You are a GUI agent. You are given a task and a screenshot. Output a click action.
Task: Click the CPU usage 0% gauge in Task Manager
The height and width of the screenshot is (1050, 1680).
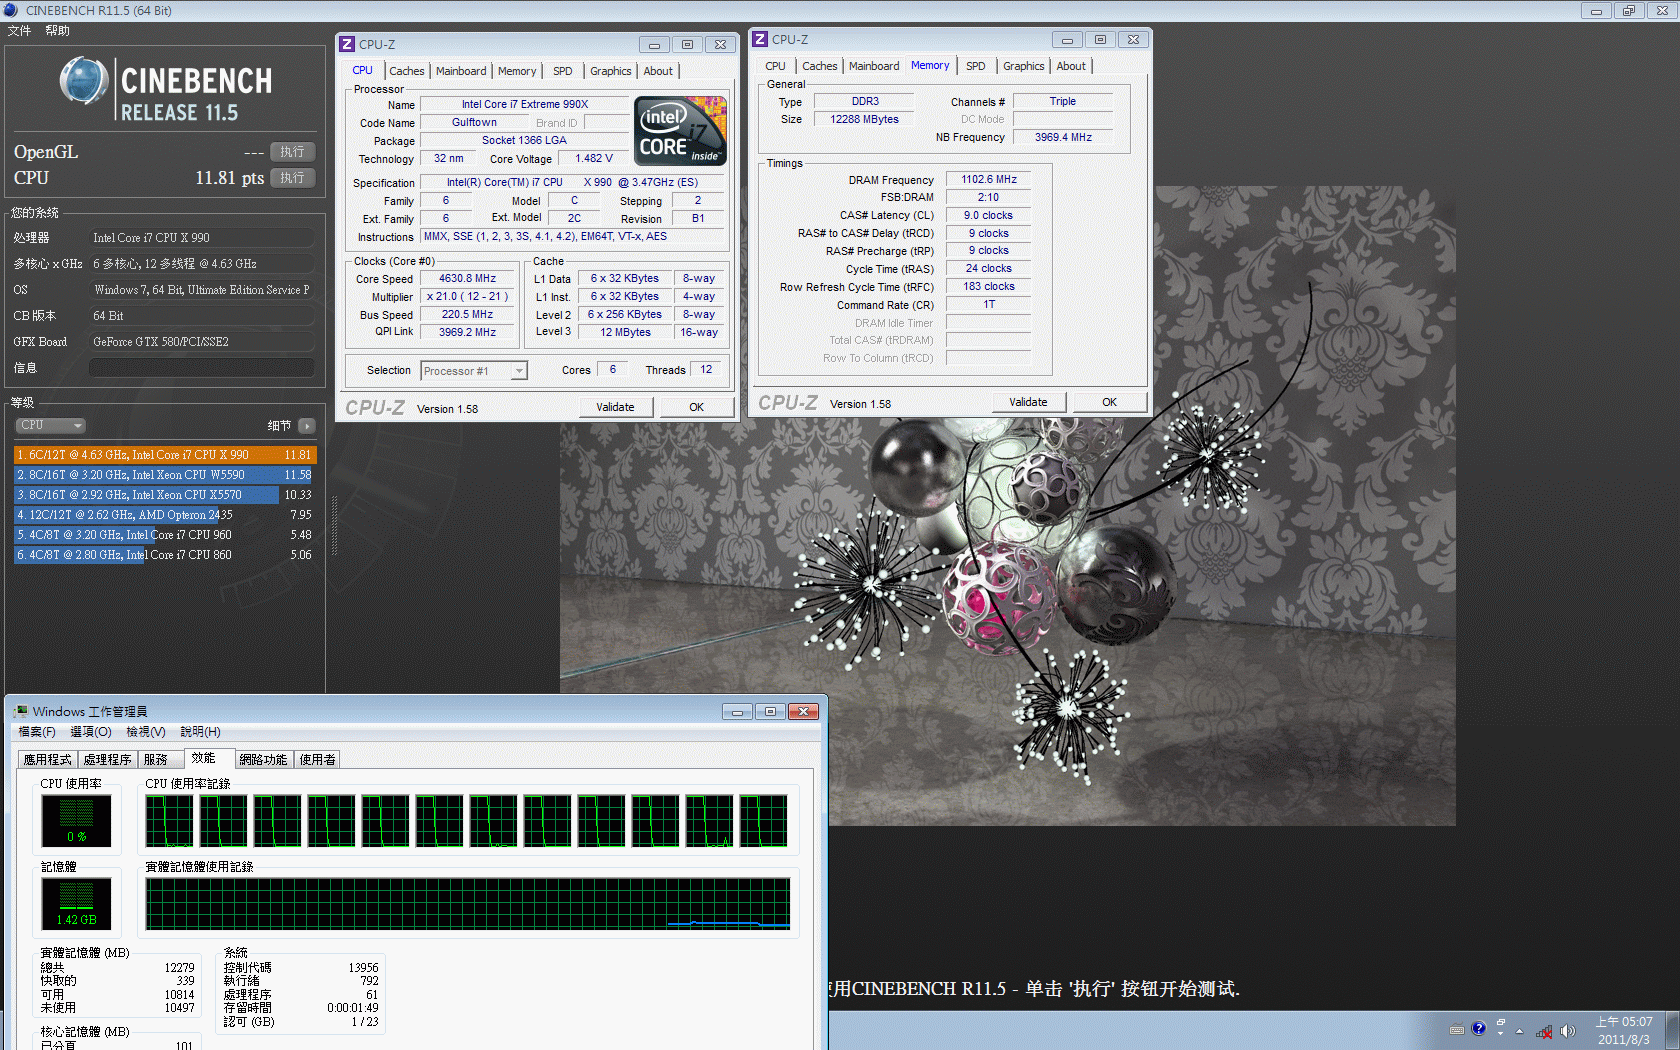[76, 820]
